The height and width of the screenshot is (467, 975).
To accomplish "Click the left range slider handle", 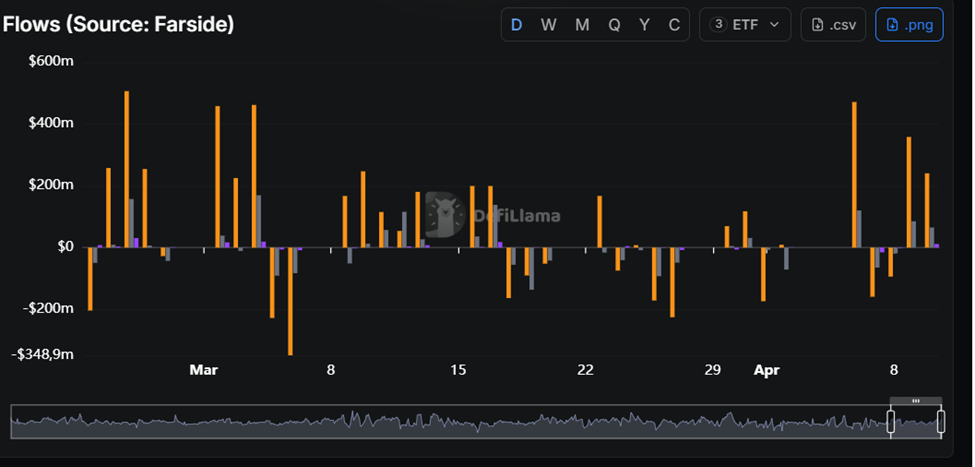I will pos(890,422).
